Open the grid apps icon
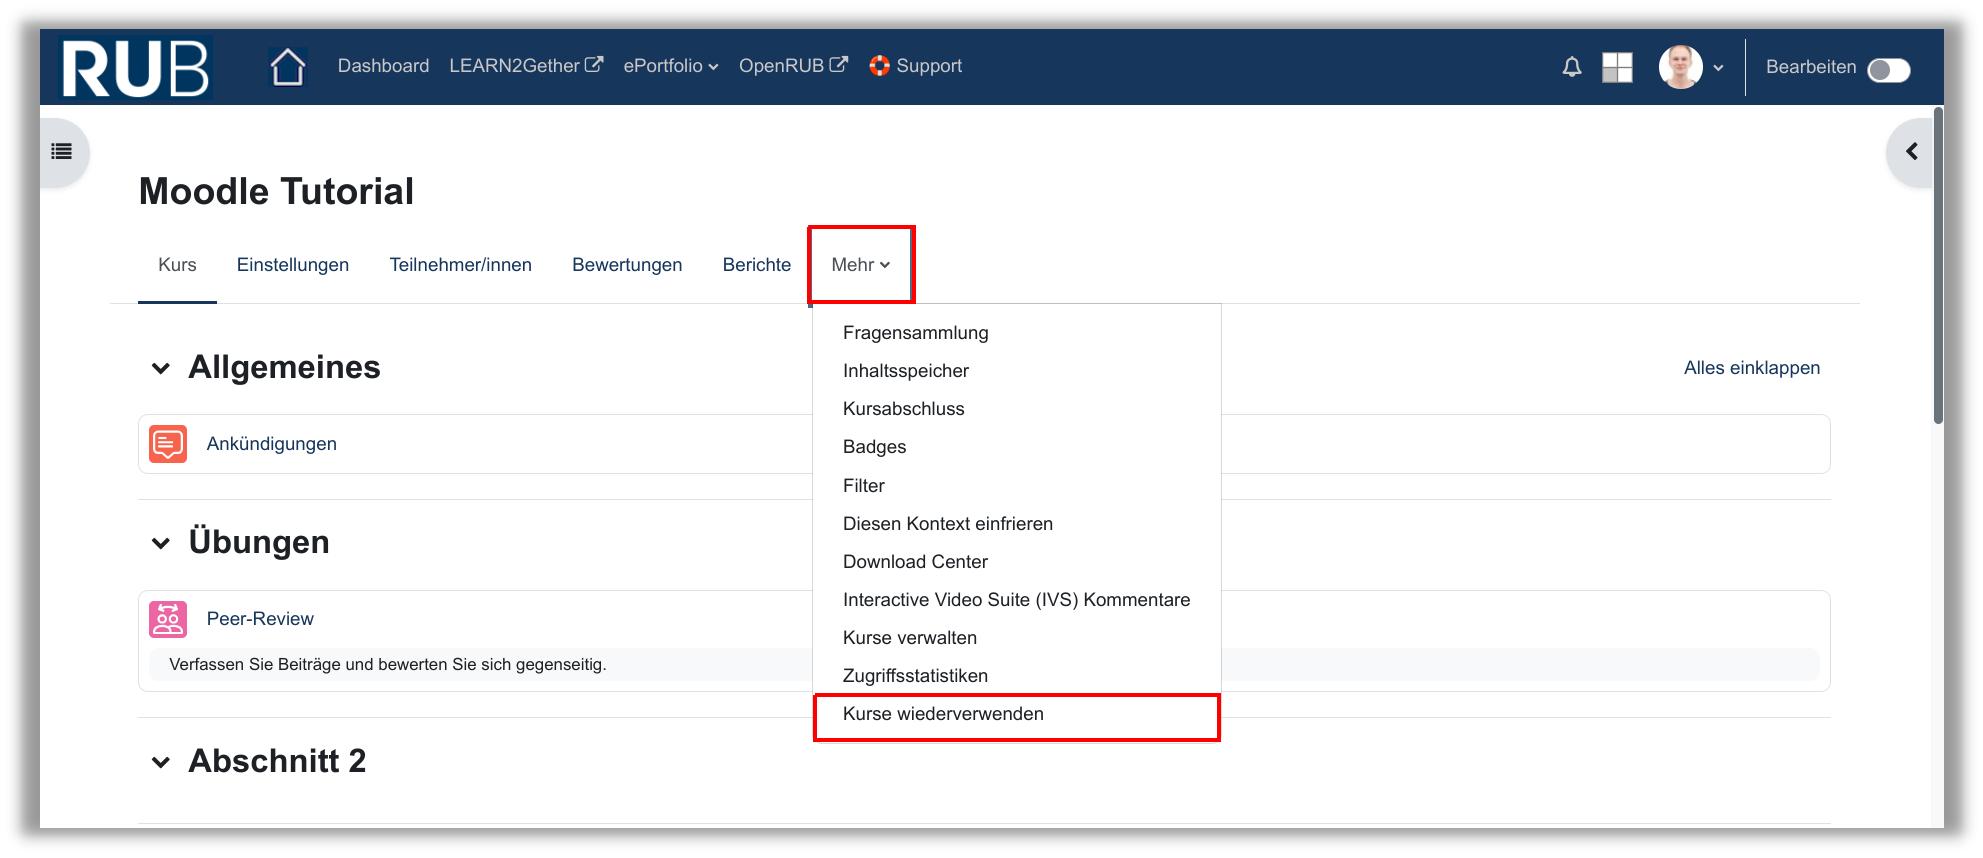 coord(1616,67)
